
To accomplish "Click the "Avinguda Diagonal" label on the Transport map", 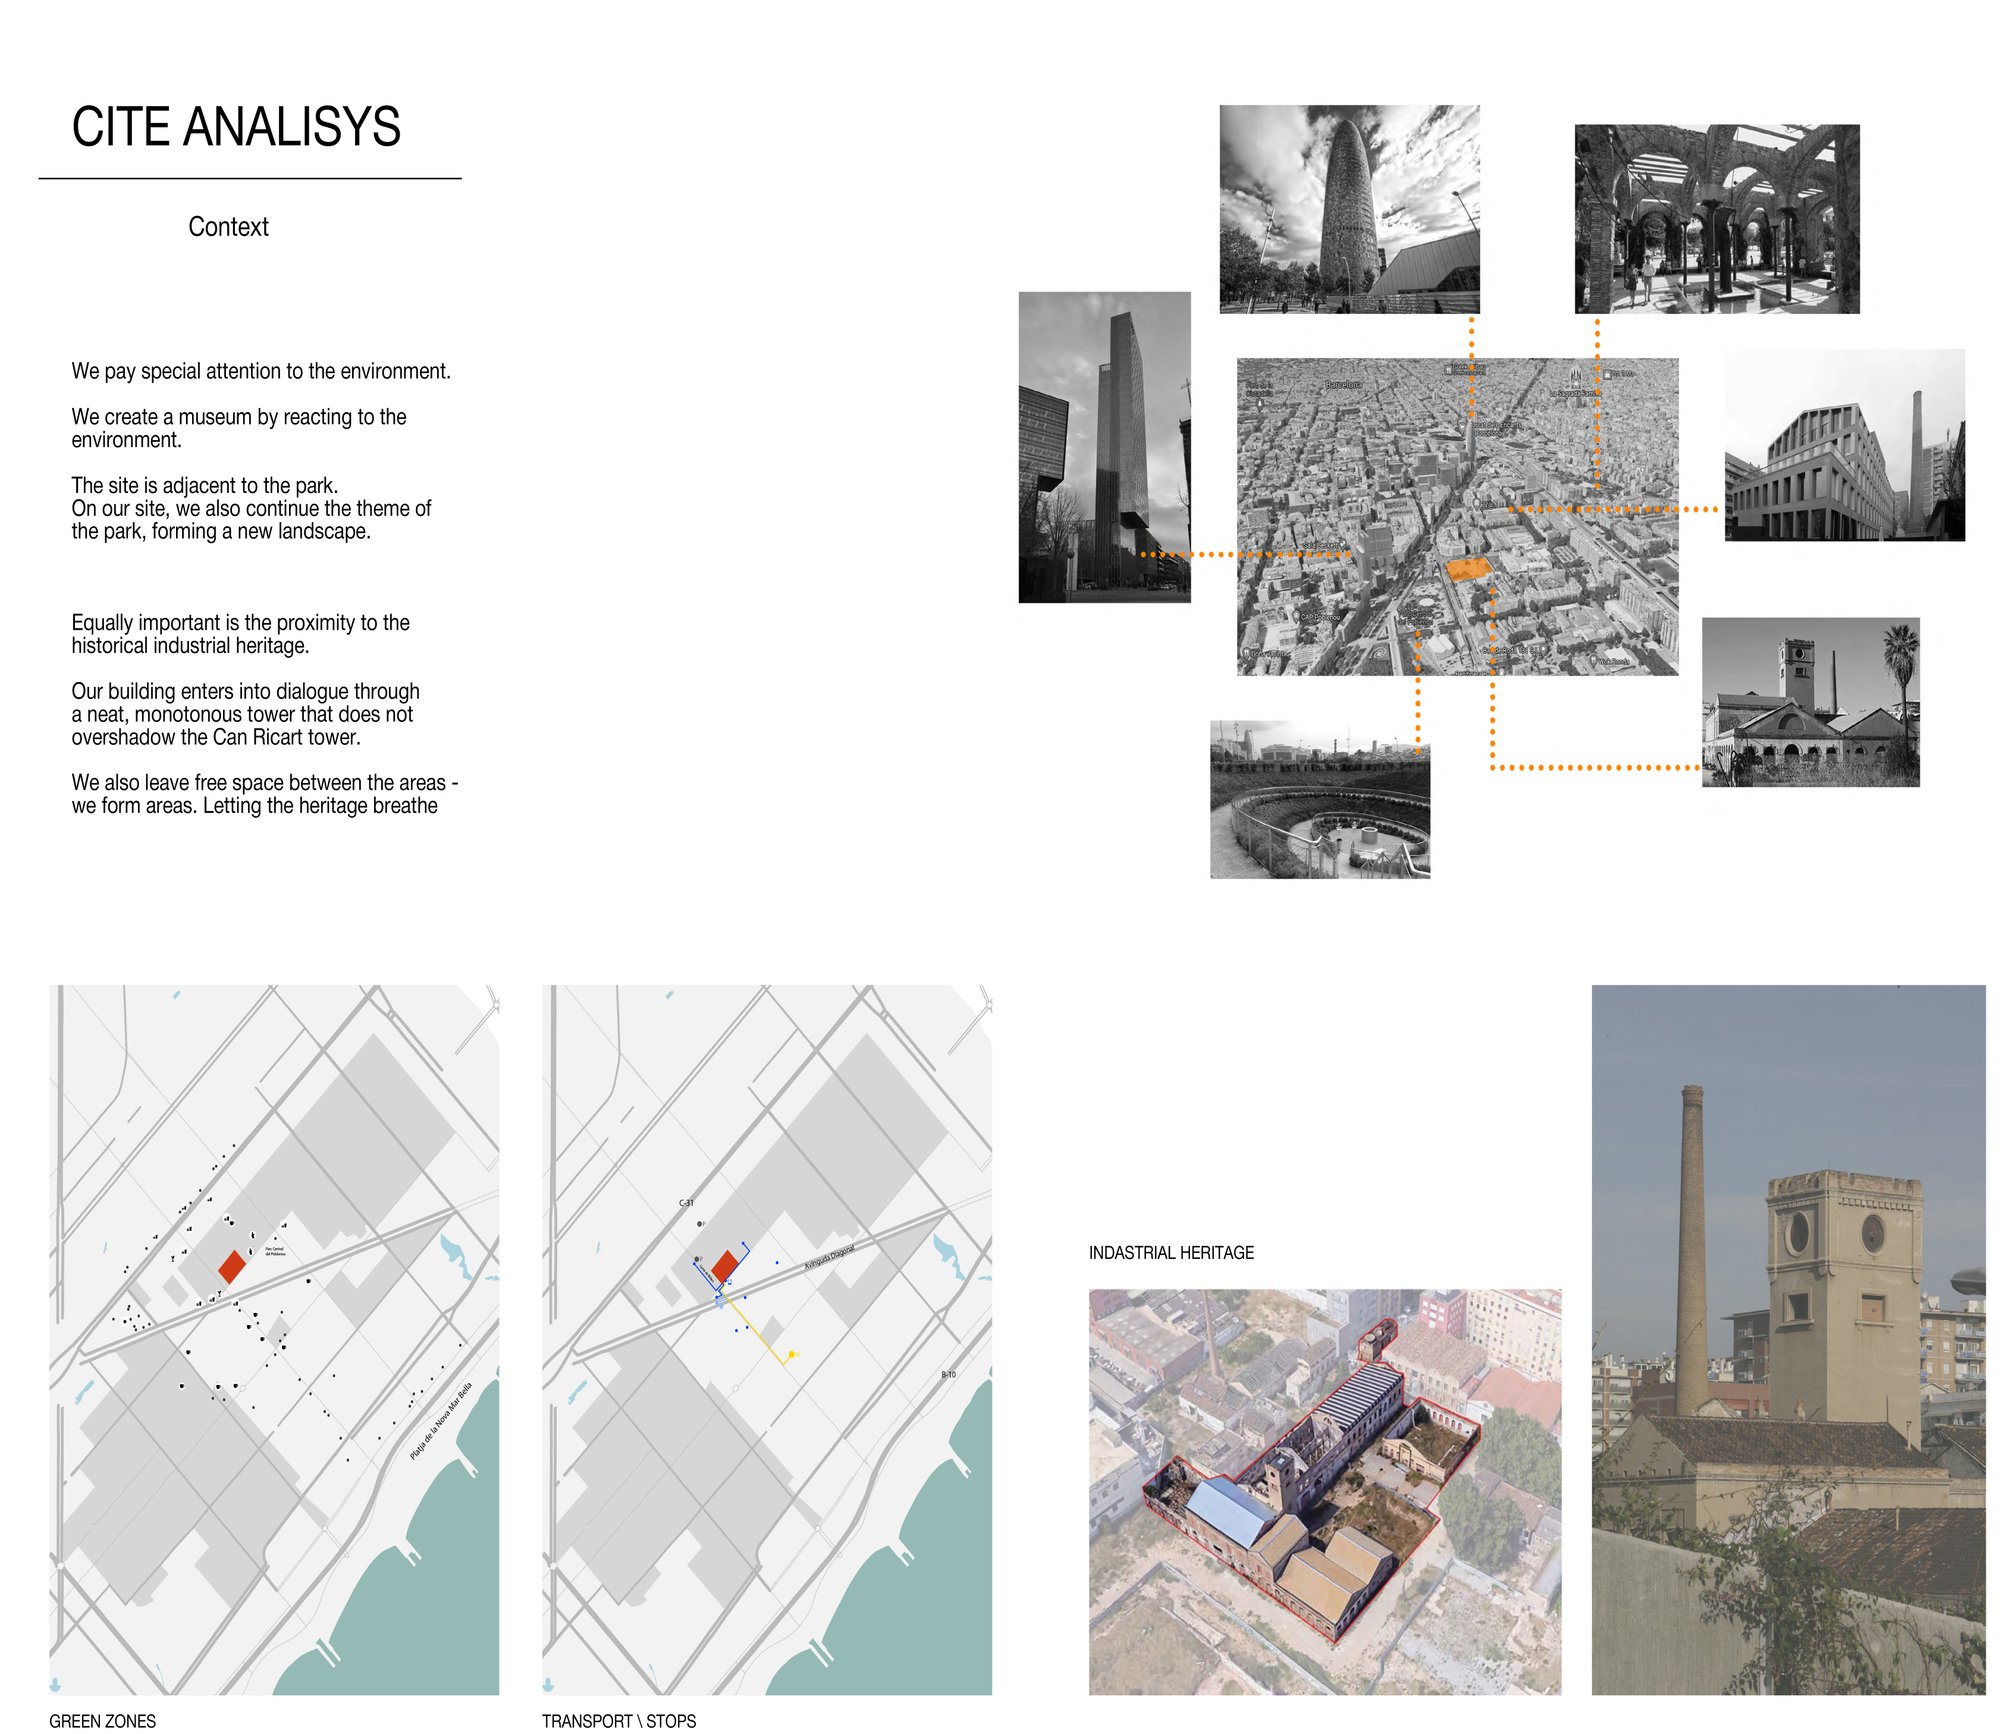I will [830, 1258].
